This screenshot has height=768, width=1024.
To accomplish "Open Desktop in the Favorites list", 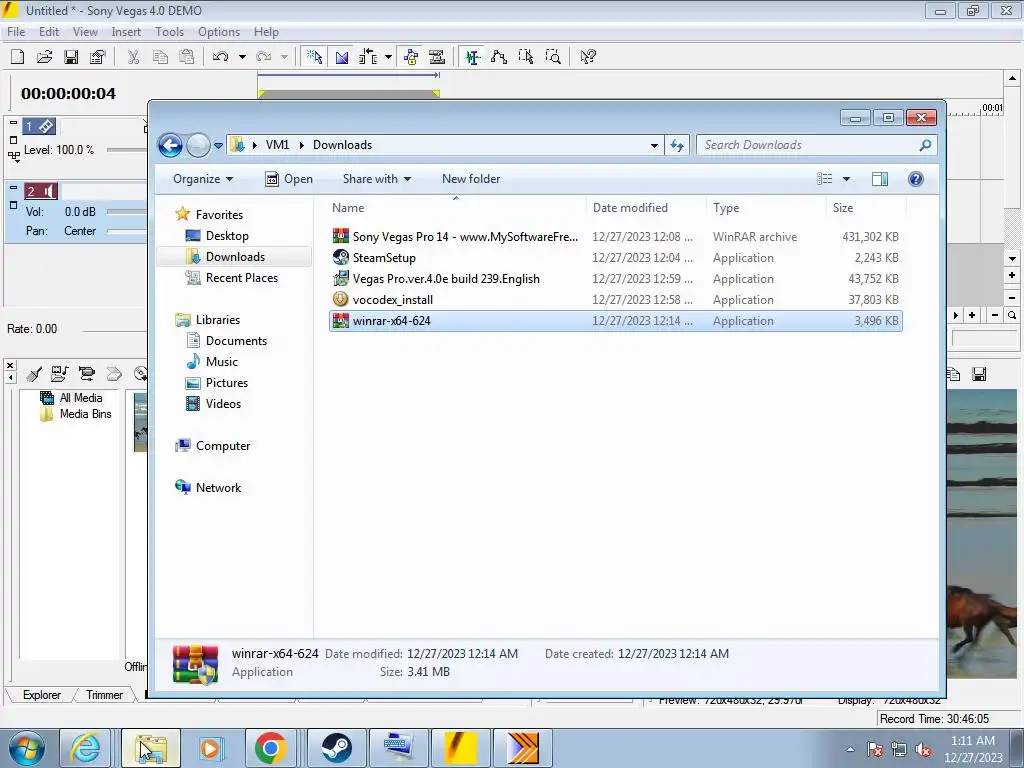I will click(x=226, y=236).
